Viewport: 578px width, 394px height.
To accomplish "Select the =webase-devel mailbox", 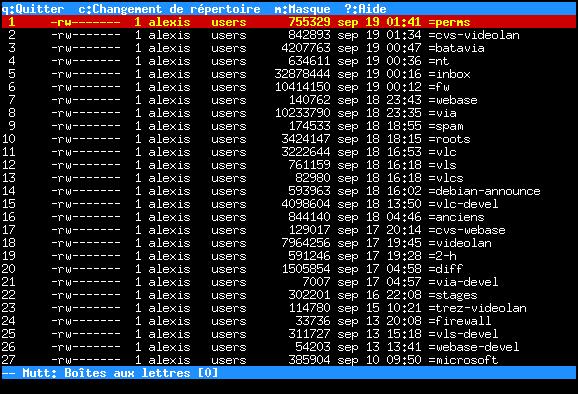I will (289, 347).
